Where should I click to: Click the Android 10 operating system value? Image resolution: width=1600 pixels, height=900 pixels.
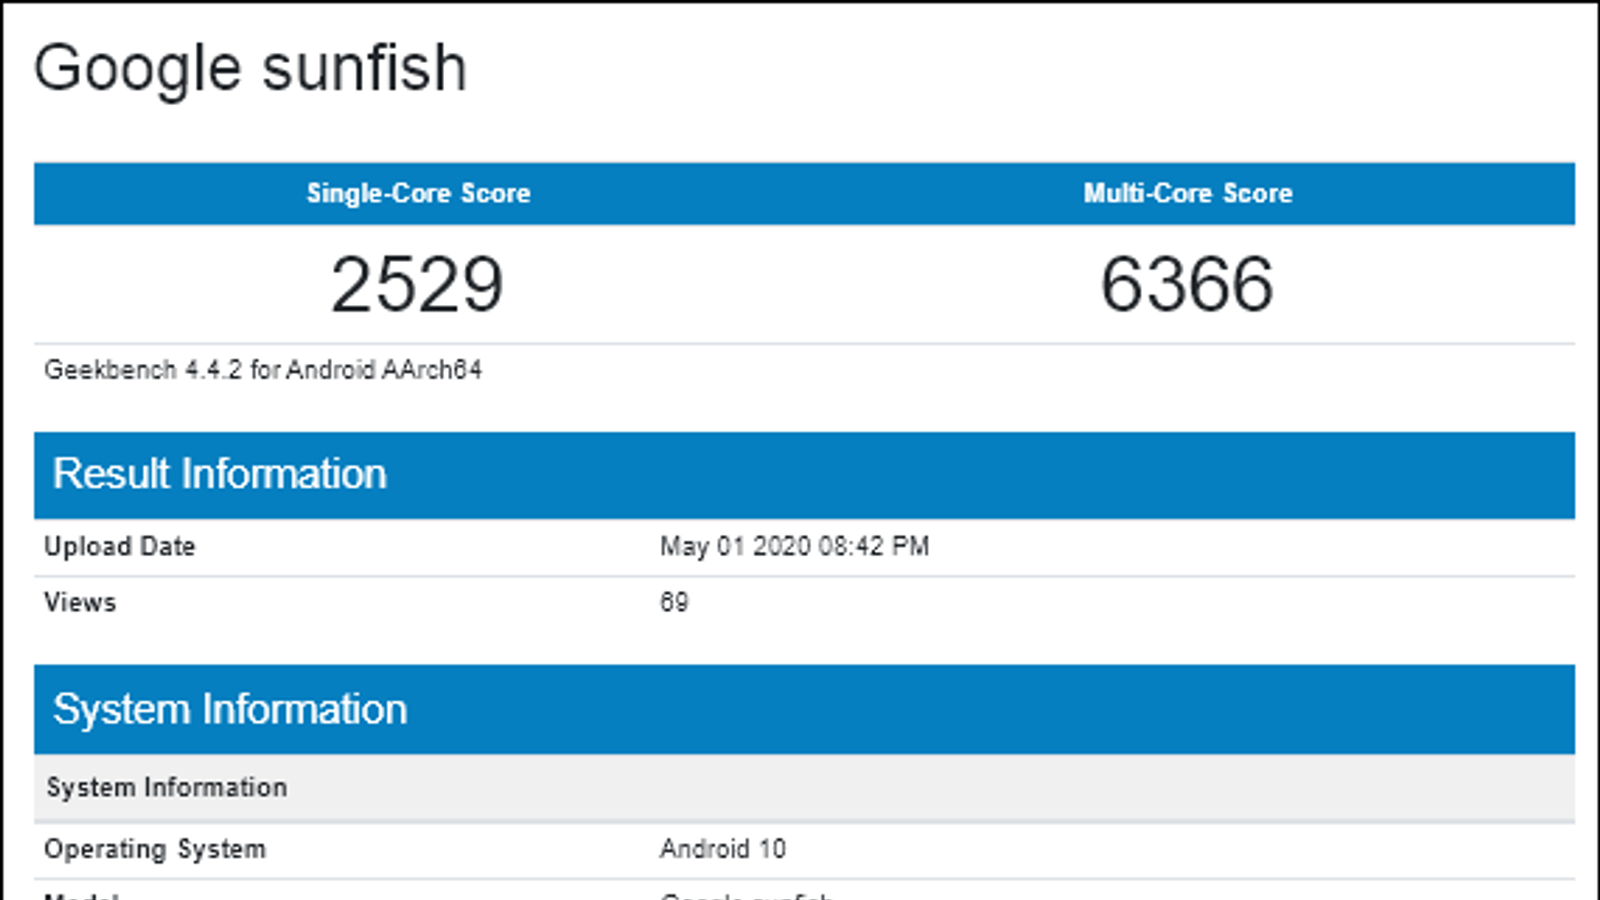(x=722, y=849)
